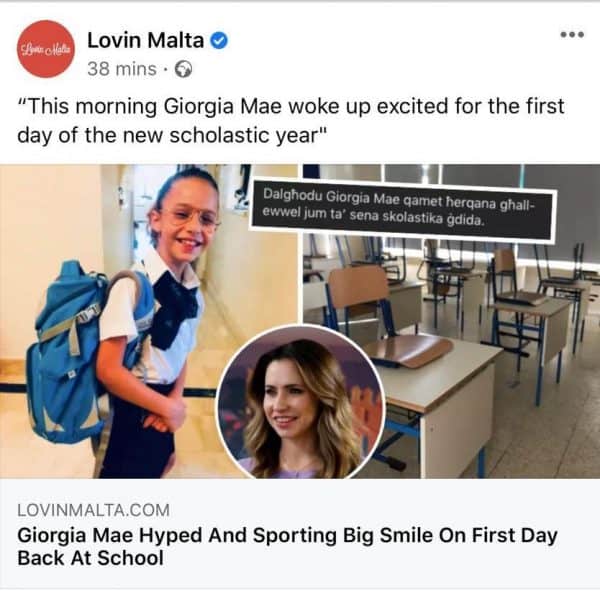Click the Lovin Malta red profile avatar
The width and height of the screenshot is (600, 591).
coord(46,49)
